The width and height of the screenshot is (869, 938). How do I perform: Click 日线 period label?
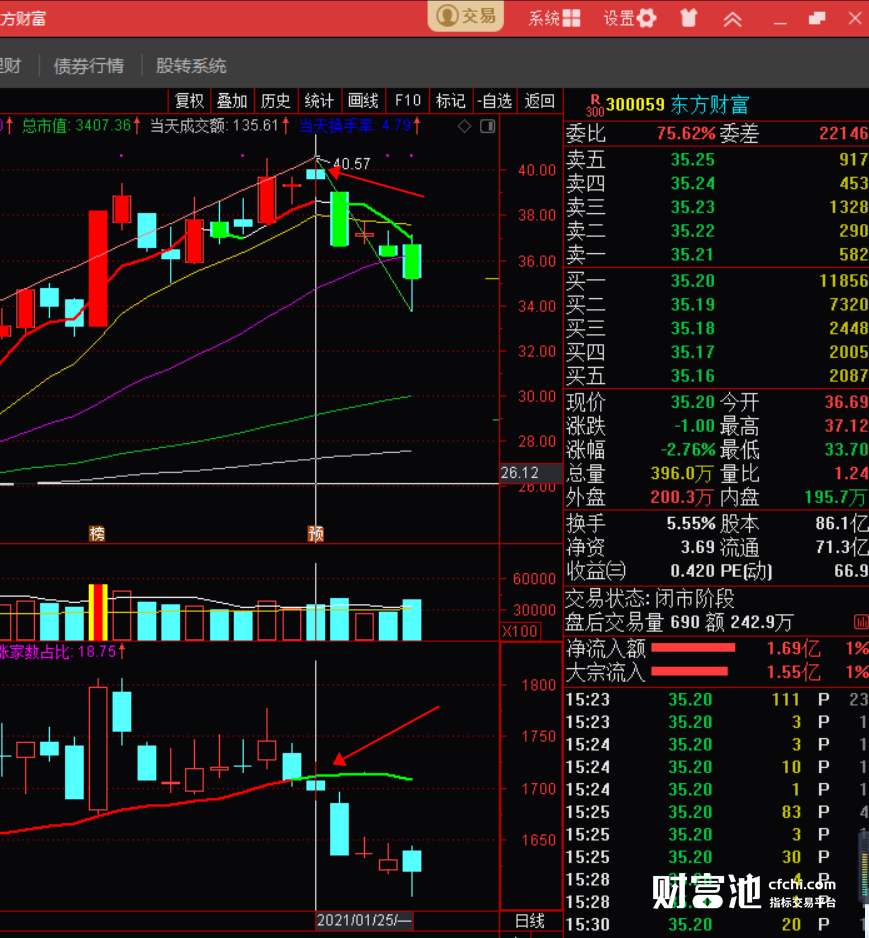pos(530,921)
